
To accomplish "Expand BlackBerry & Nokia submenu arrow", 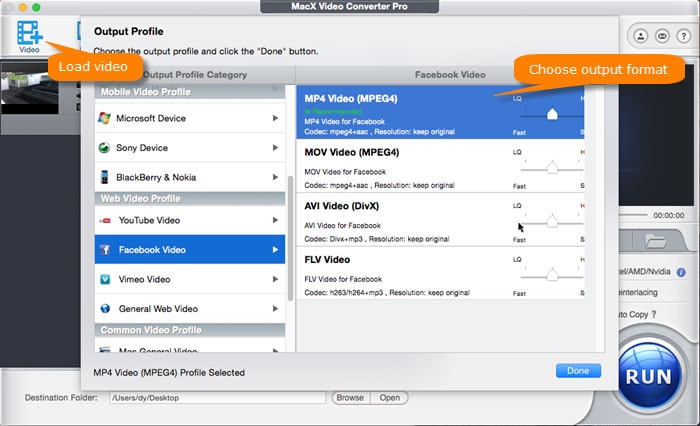I will click(275, 177).
